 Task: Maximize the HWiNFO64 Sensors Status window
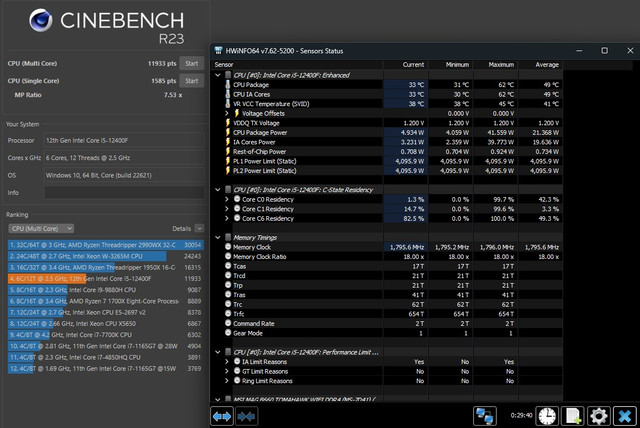click(x=604, y=51)
